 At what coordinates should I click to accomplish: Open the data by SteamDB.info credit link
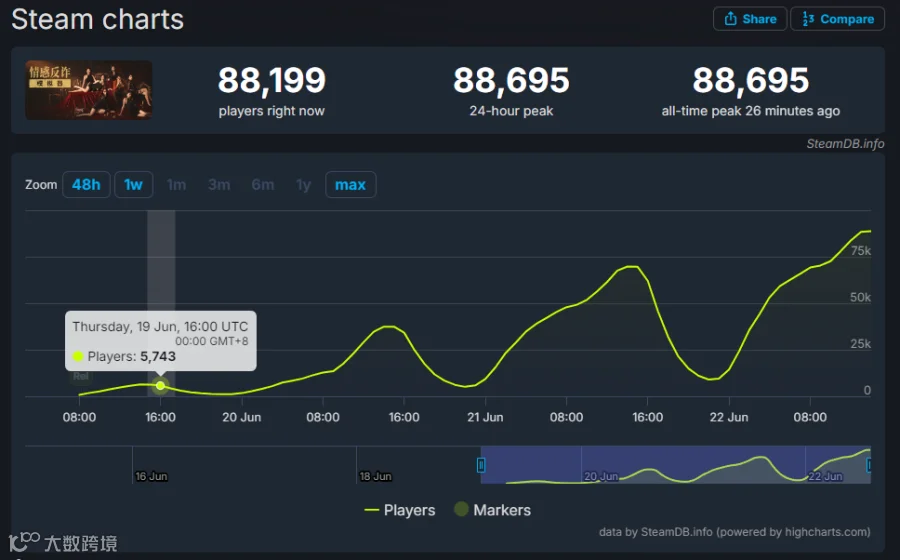[x=735, y=532]
